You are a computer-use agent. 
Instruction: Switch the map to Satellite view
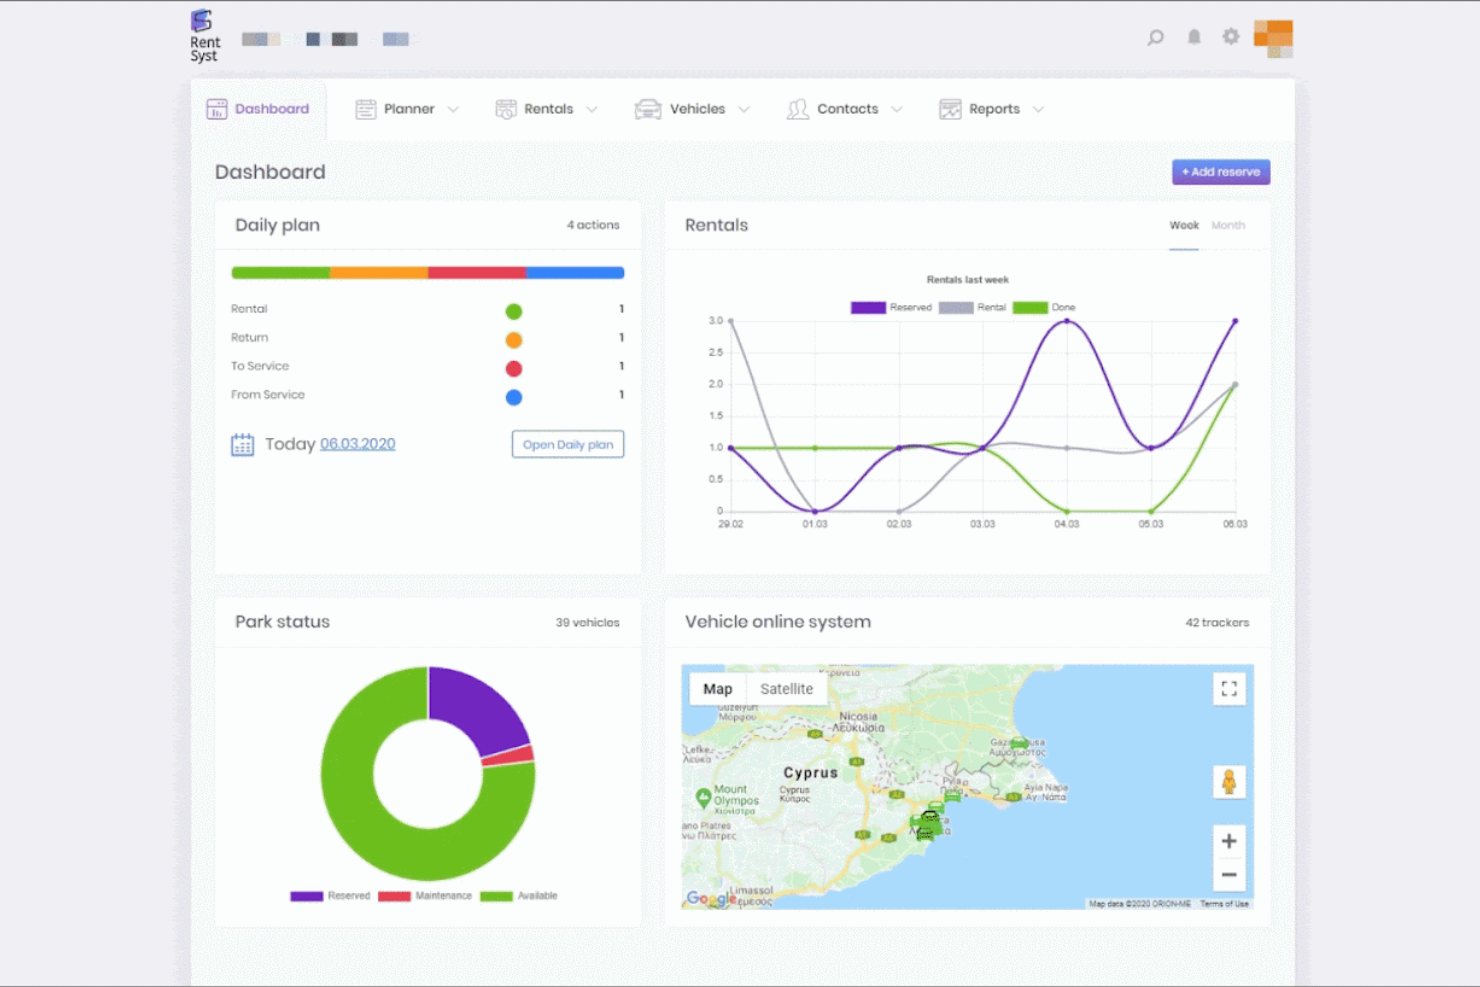(x=787, y=689)
